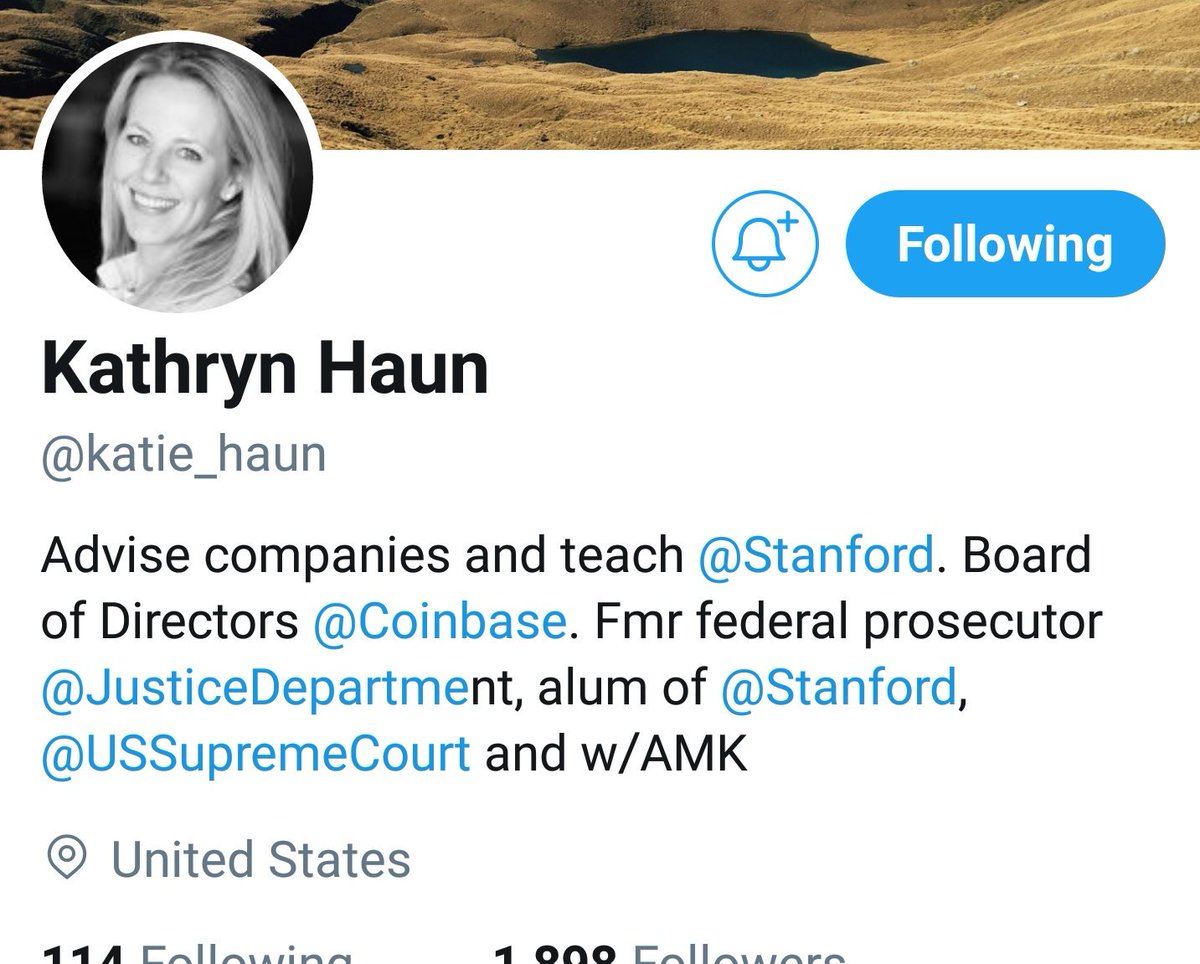Open Kathryn Haun's circular profile photo

177,176
